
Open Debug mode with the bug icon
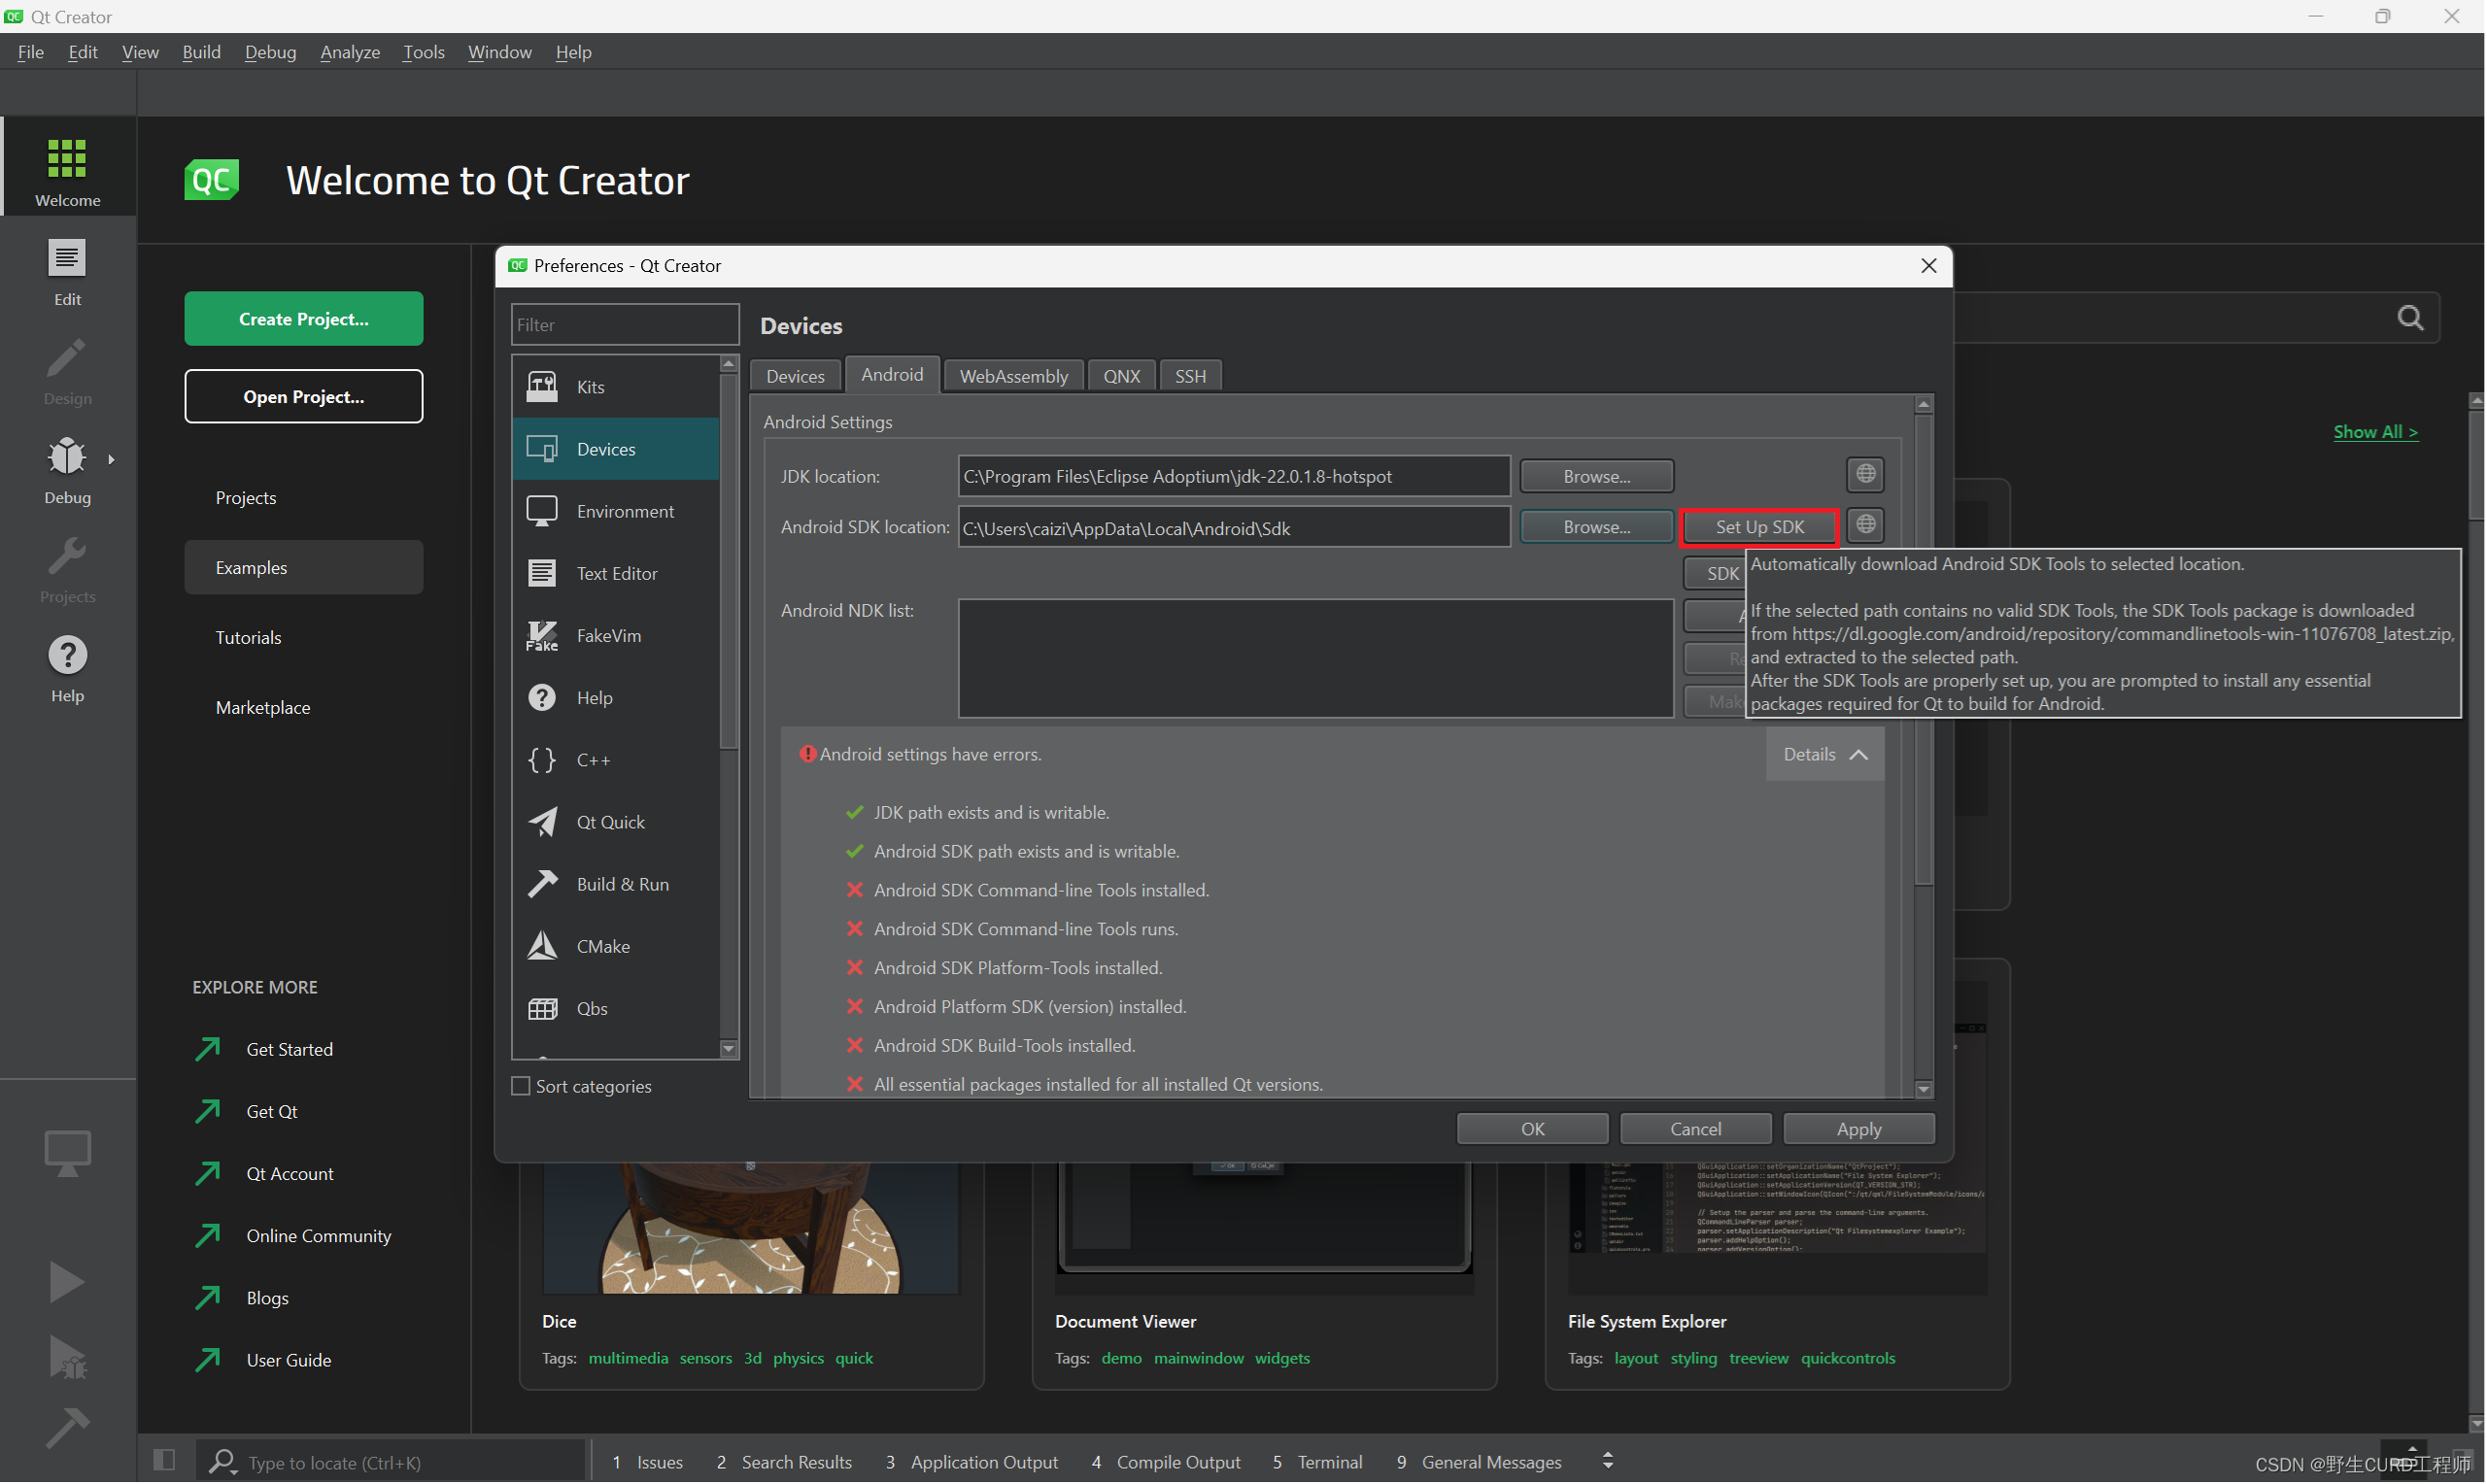point(67,469)
